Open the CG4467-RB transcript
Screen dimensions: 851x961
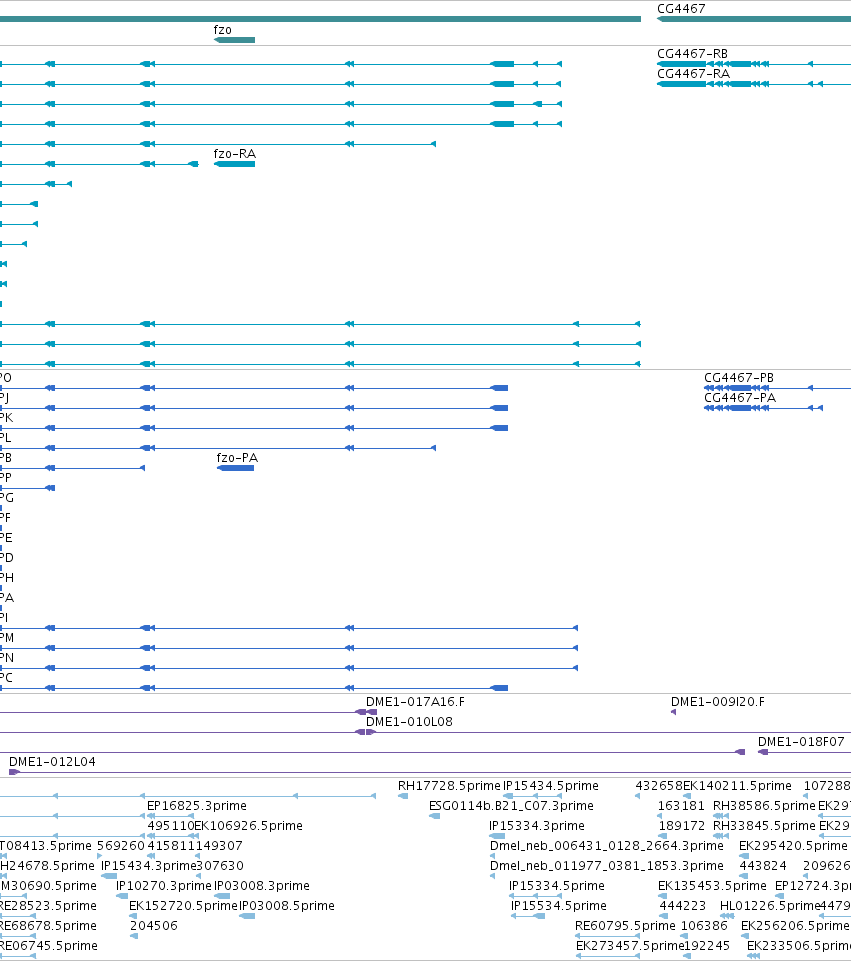(x=692, y=54)
